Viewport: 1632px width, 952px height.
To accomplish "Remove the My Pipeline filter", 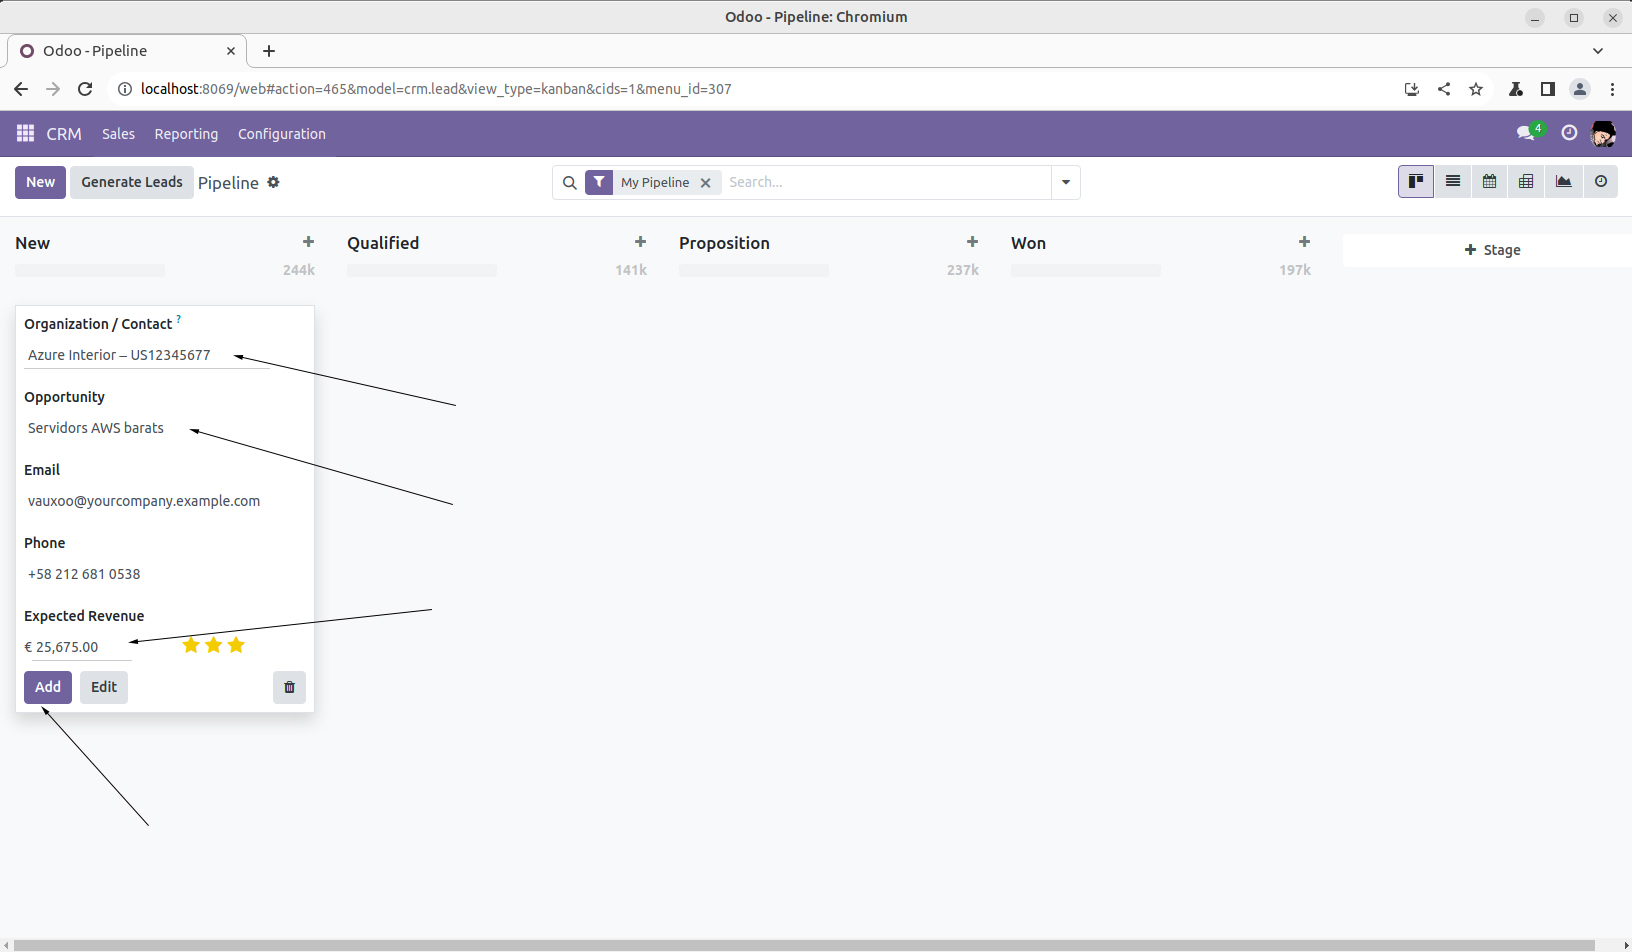I will pyautogui.click(x=705, y=183).
